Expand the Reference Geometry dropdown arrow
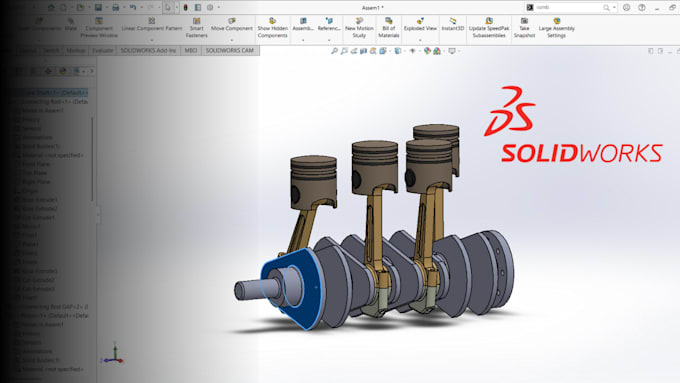This screenshot has height=383, width=680. click(x=329, y=40)
